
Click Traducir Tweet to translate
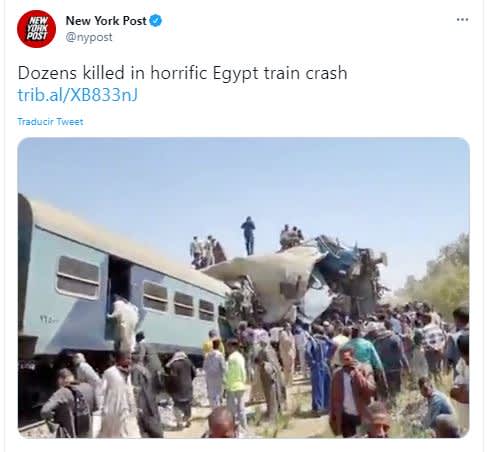click(50, 122)
